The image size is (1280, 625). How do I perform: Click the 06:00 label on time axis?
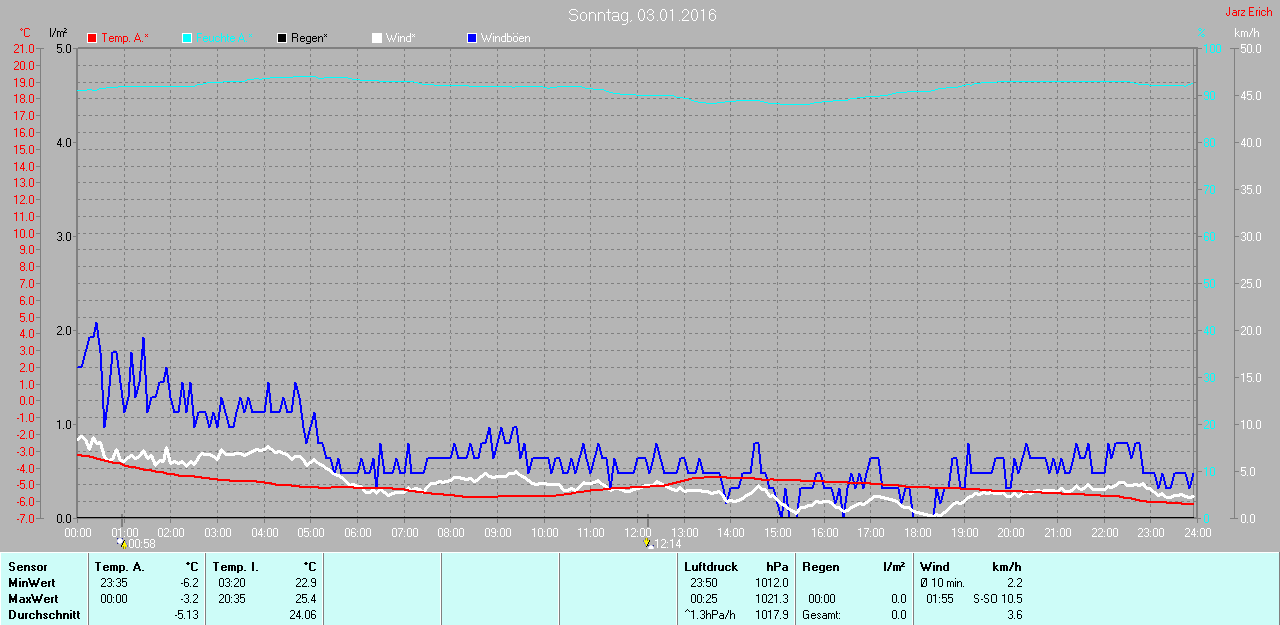[358, 532]
